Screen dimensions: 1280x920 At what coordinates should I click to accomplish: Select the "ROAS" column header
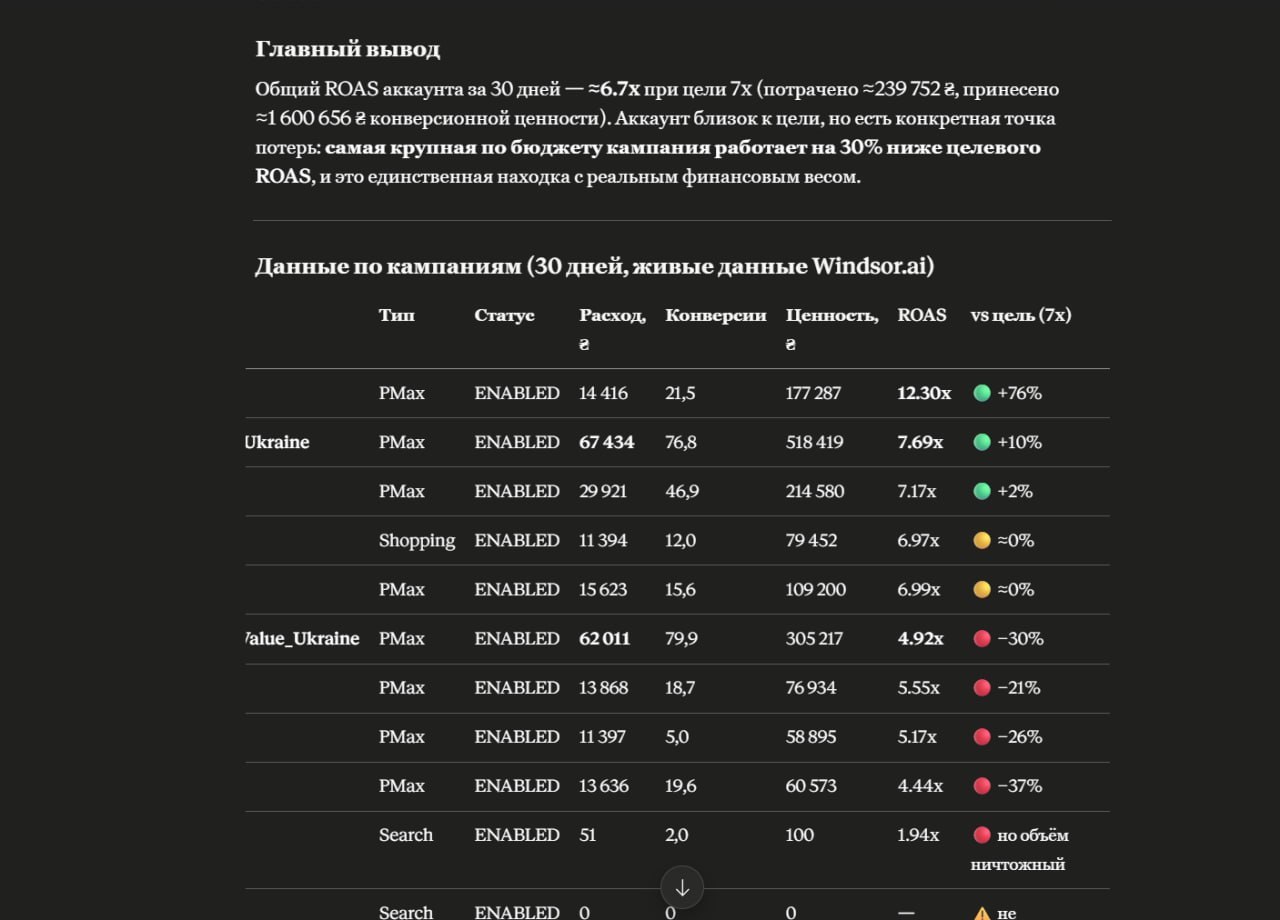922,315
